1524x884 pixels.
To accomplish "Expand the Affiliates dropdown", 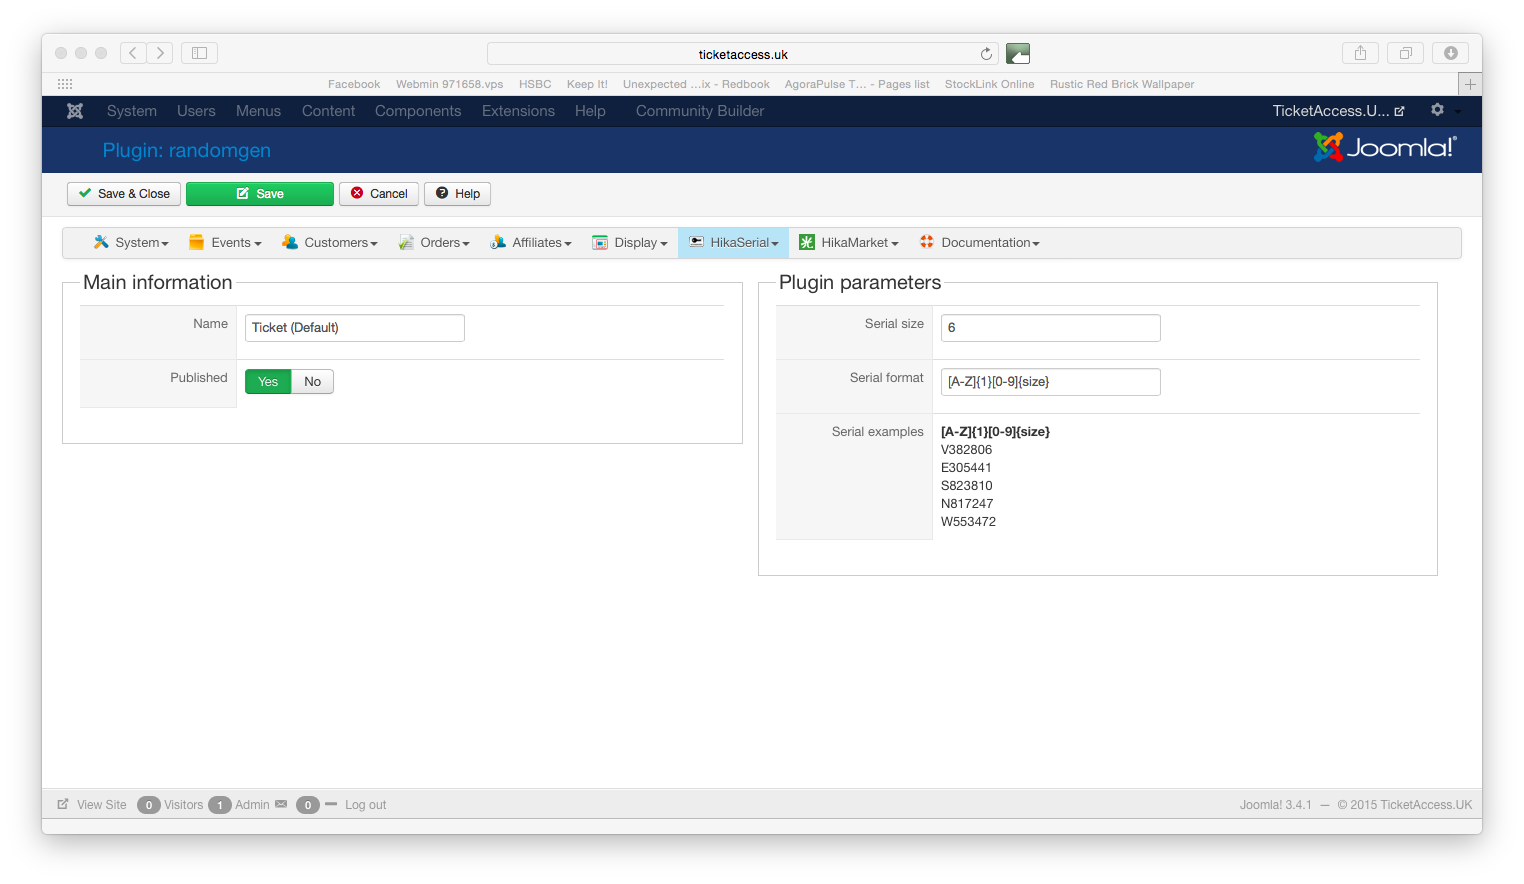I will pyautogui.click(x=531, y=243).
